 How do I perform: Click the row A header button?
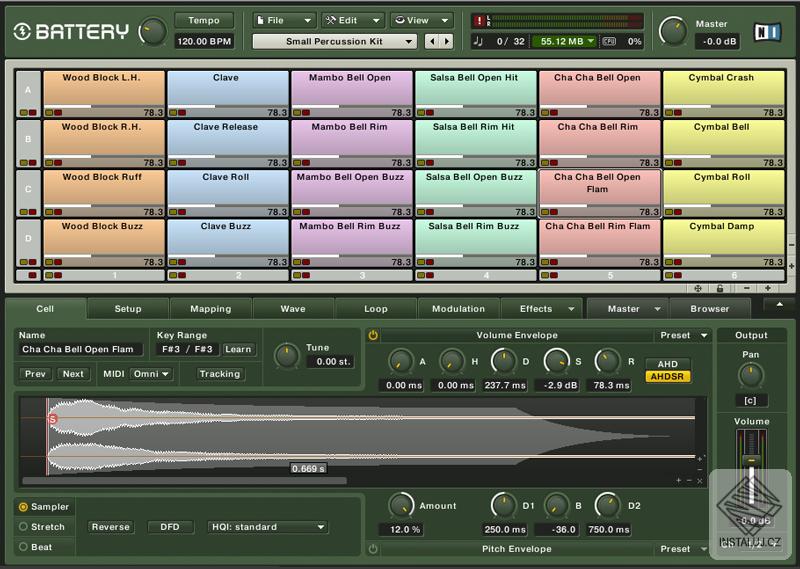tap(28, 94)
